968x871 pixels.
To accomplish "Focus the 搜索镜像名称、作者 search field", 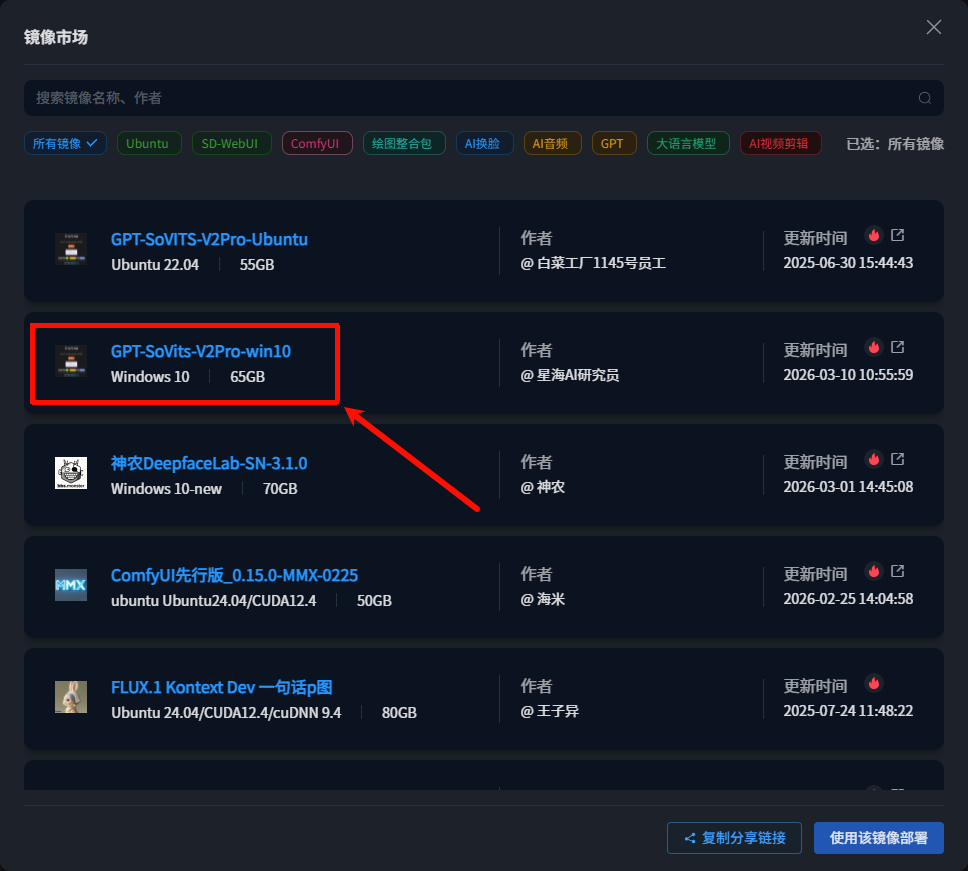I will pyautogui.click(x=483, y=98).
